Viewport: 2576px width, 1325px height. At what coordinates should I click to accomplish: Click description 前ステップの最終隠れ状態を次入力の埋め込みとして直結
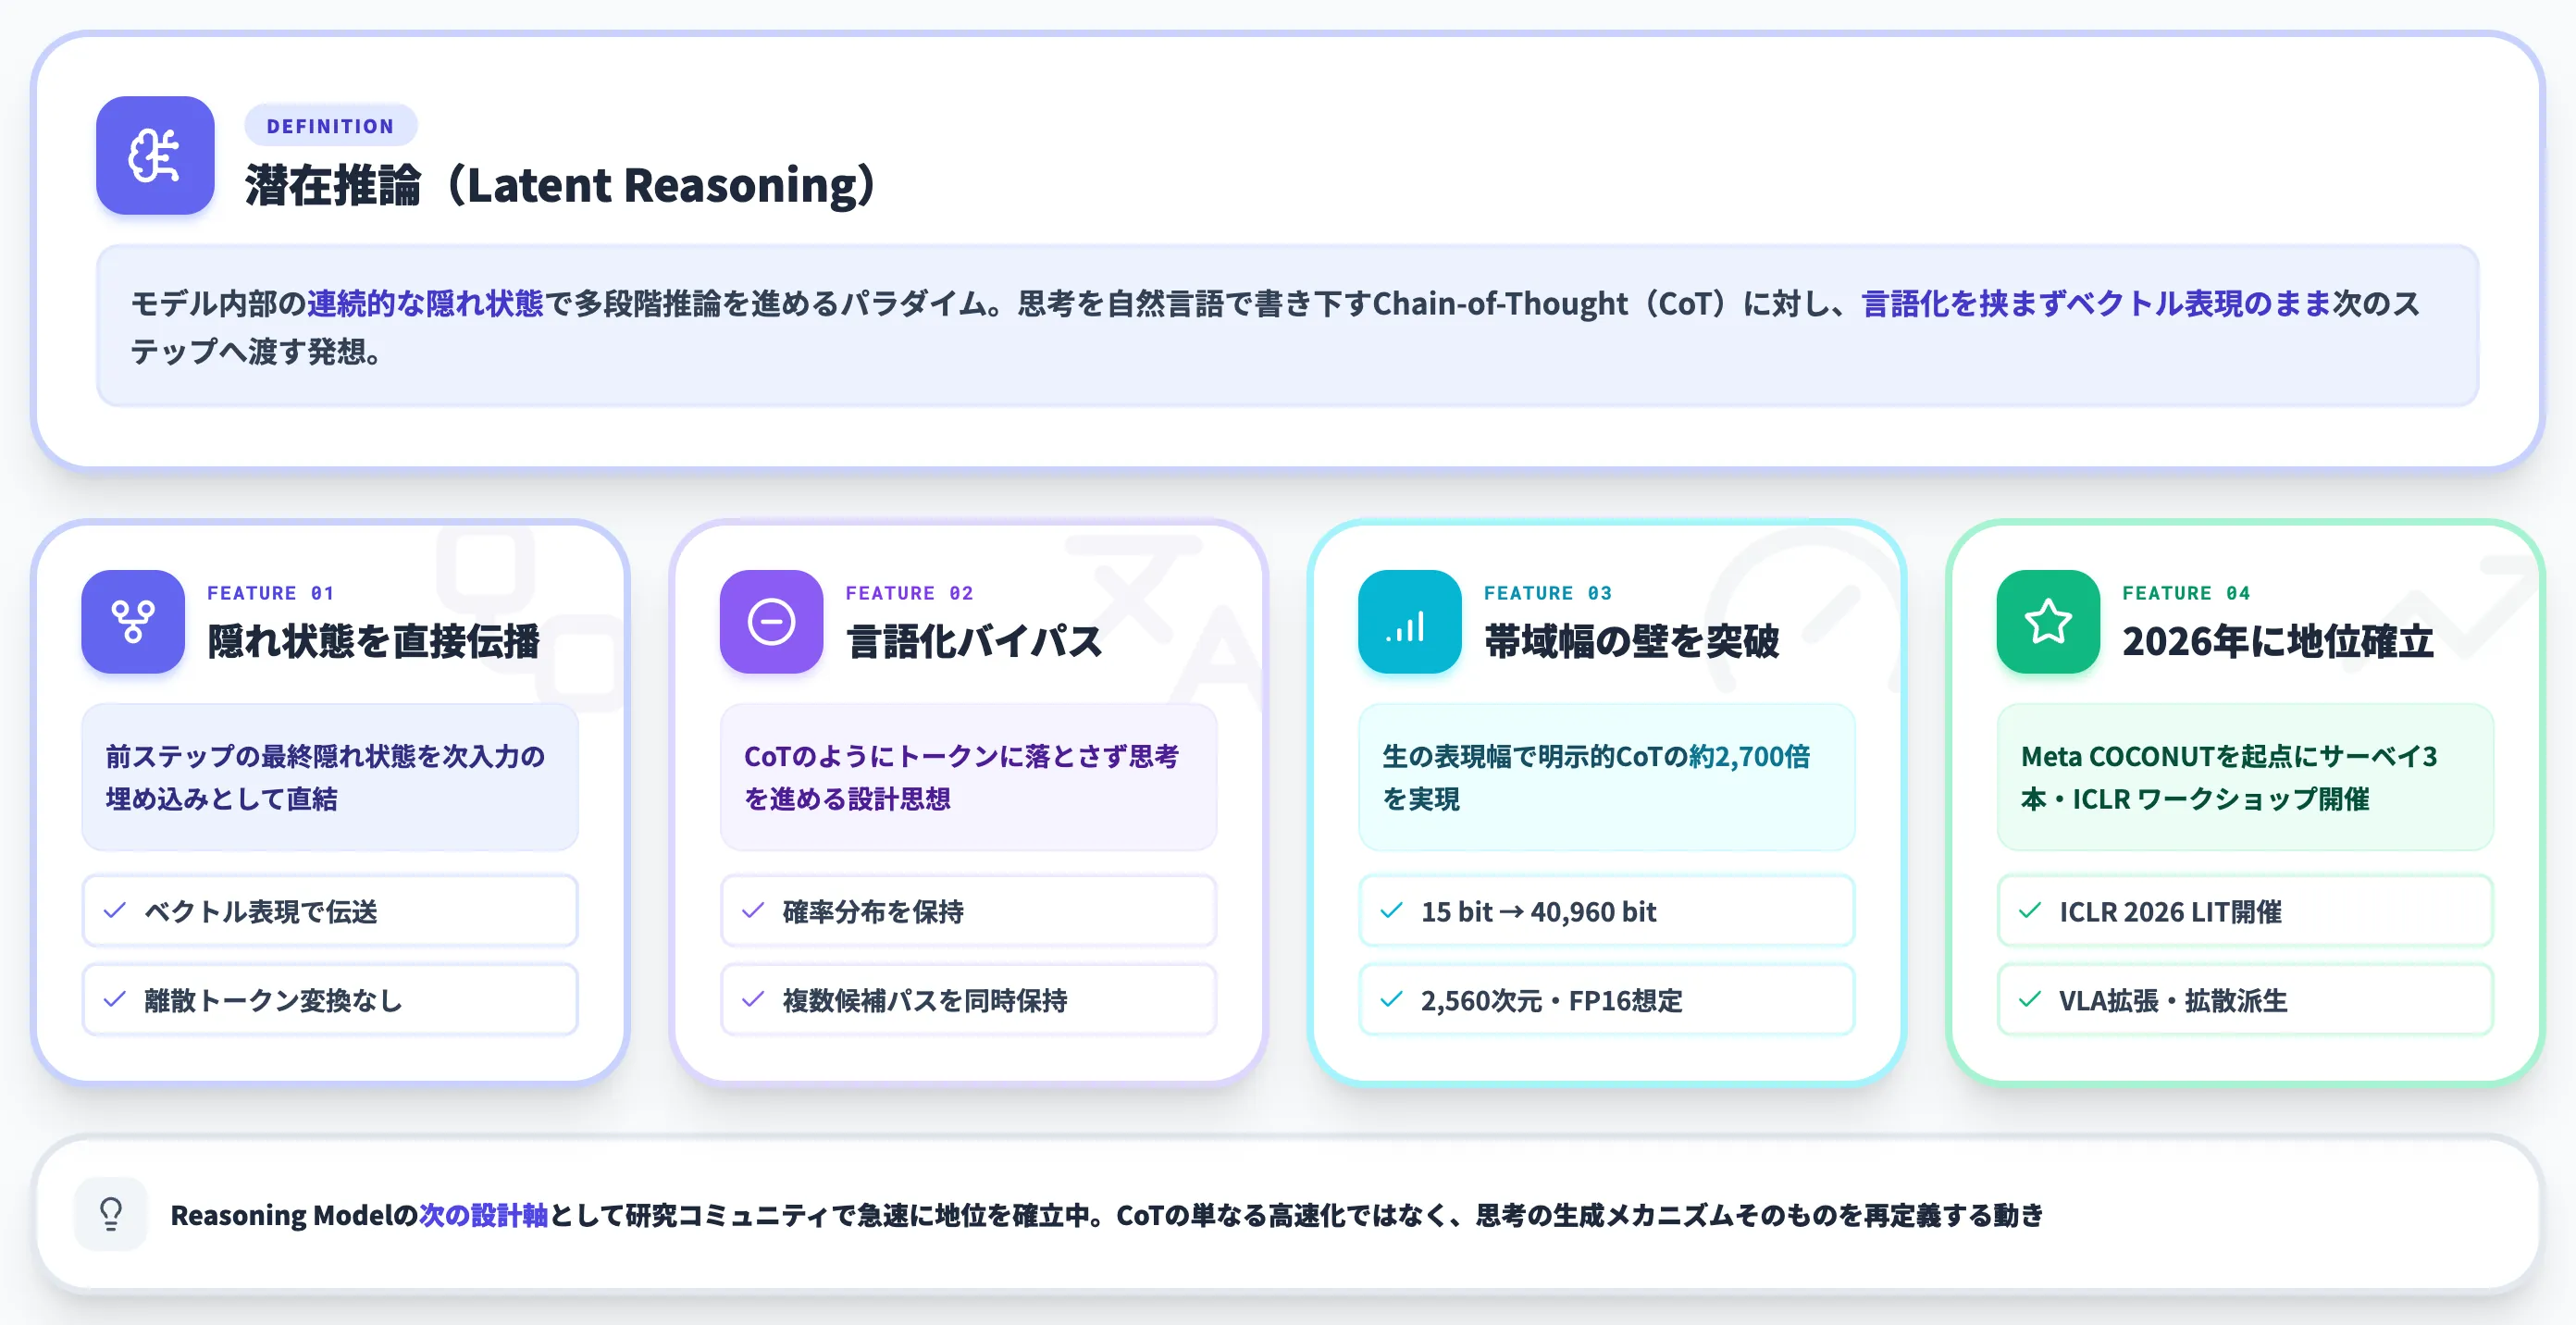click(x=326, y=777)
